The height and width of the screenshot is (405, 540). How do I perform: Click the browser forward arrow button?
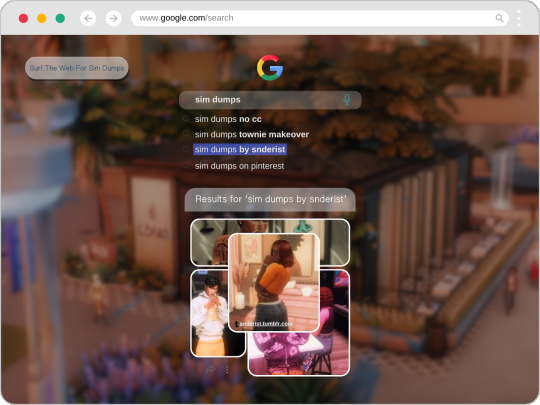pos(113,18)
